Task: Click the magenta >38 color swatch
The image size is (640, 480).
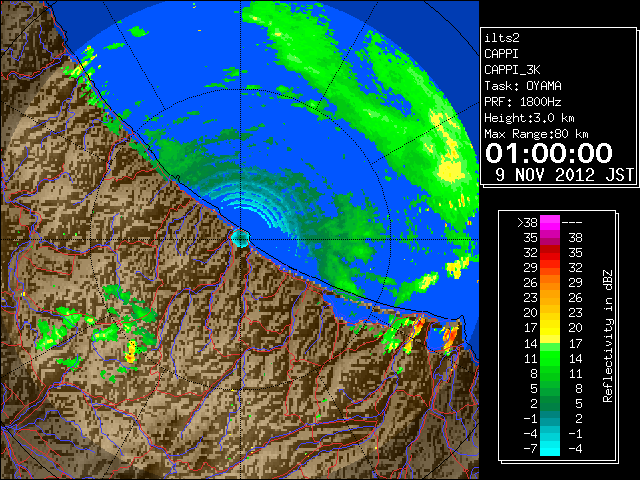Action: pyautogui.click(x=550, y=222)
